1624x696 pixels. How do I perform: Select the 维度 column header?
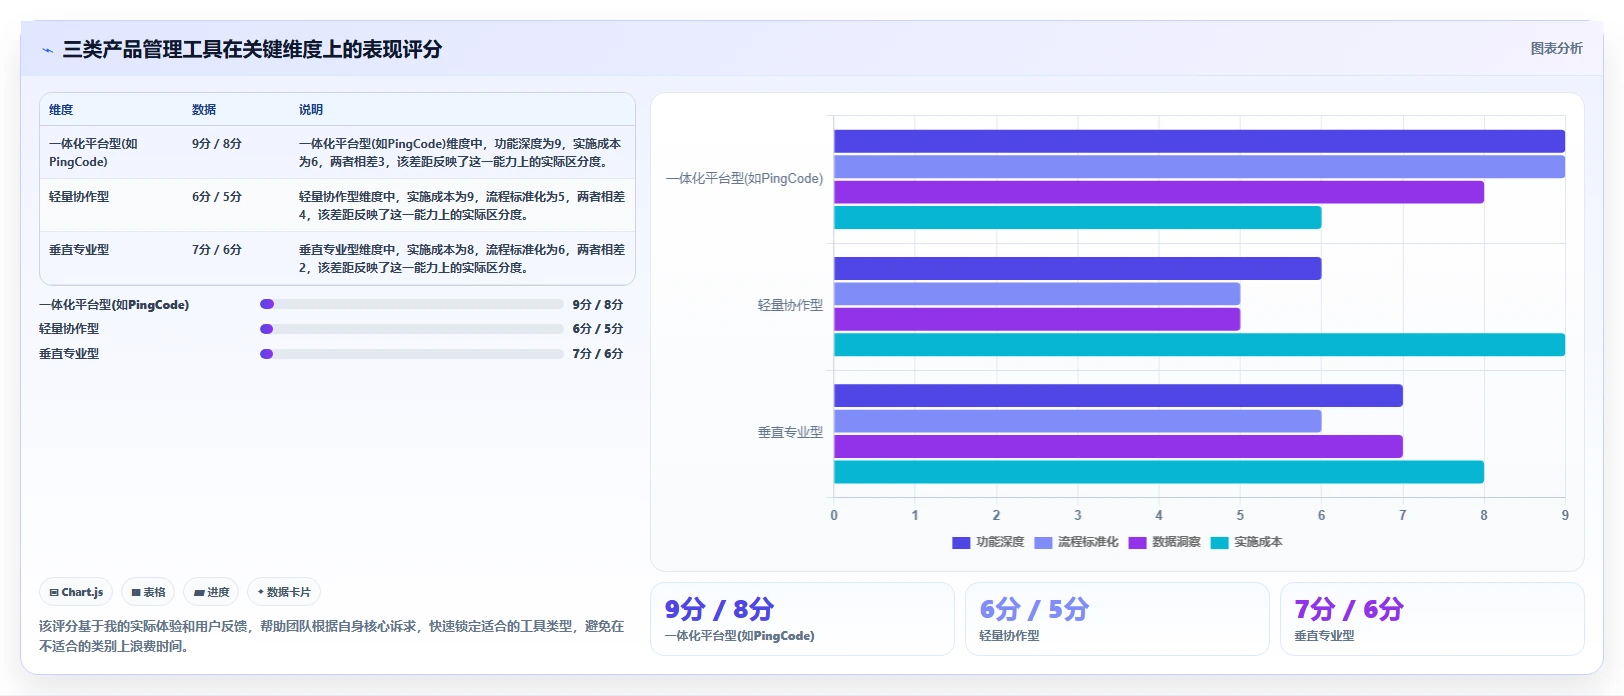(x=61, y=110)
